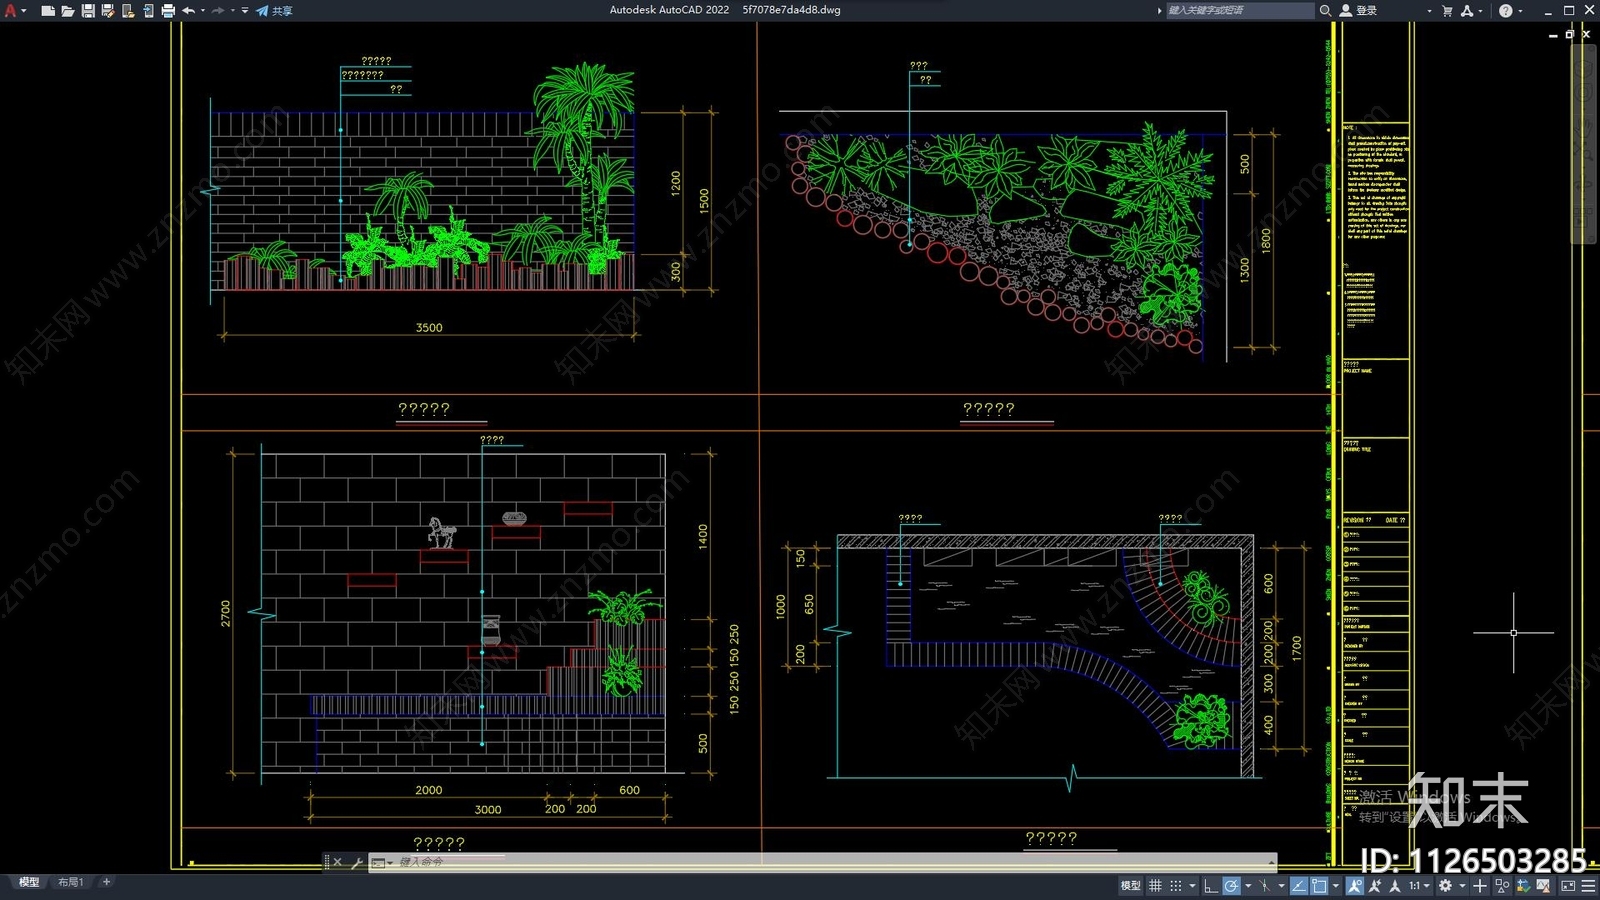1600x900 pixels.
Task: Switch to the 模型 model tab
Action: coord(29,882)
